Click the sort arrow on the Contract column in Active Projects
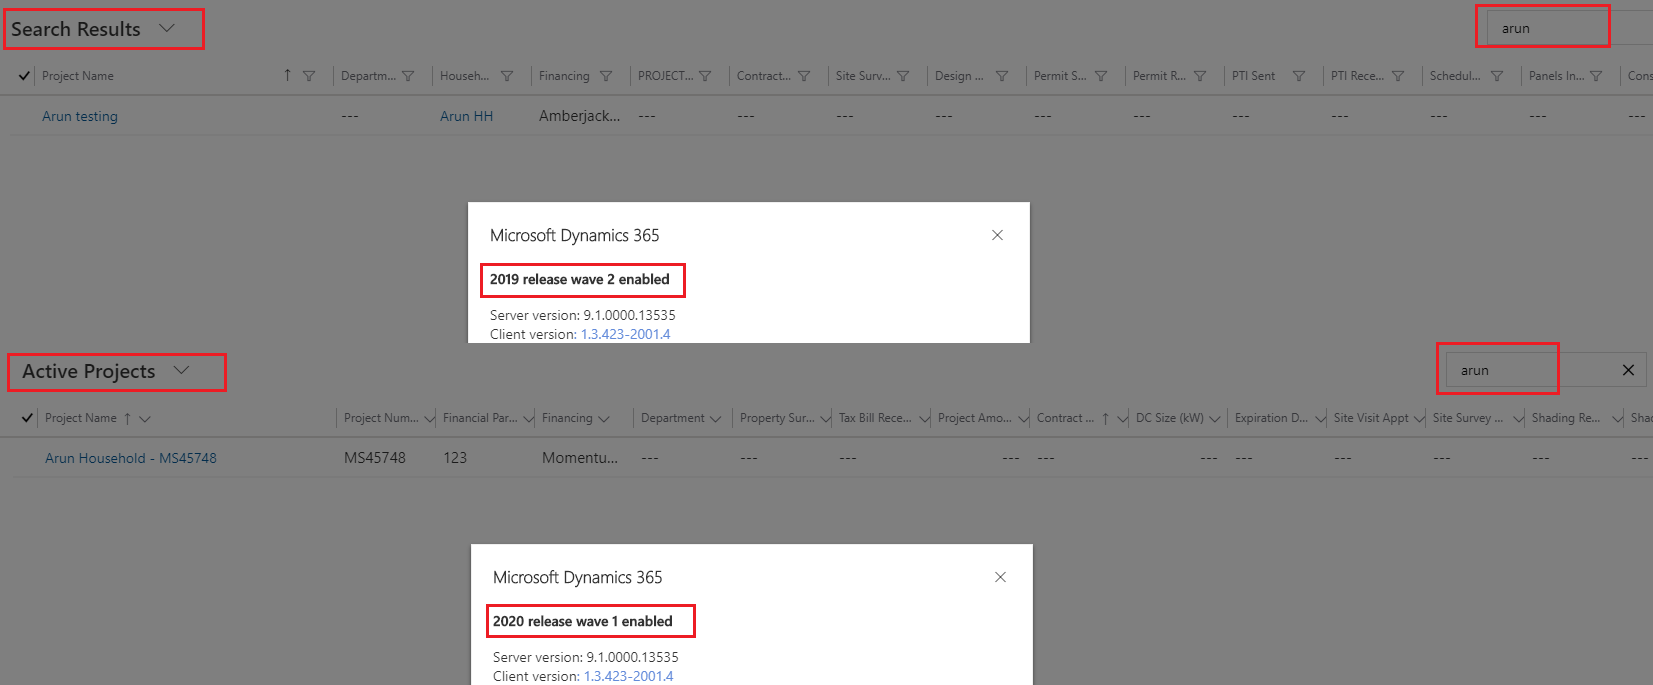 point(1105,418)
